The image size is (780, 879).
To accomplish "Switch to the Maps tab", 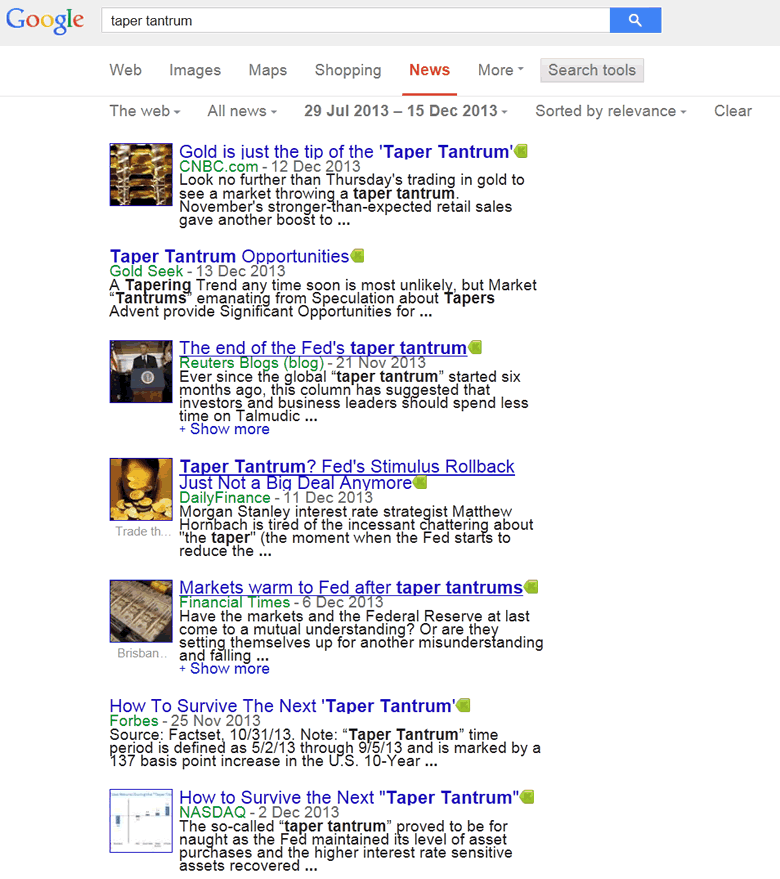I will tap(268, 70).
